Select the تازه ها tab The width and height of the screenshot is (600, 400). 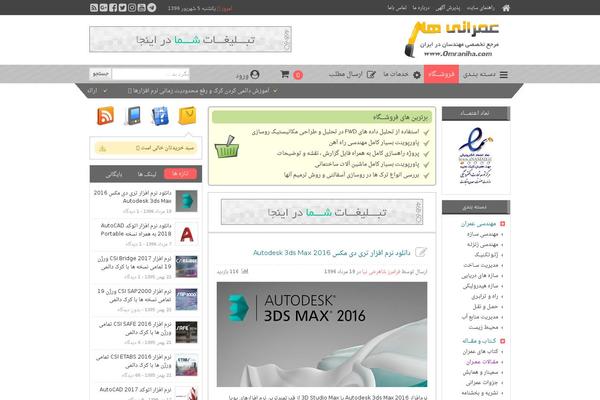pyautogui.click(x=180, y=174)
